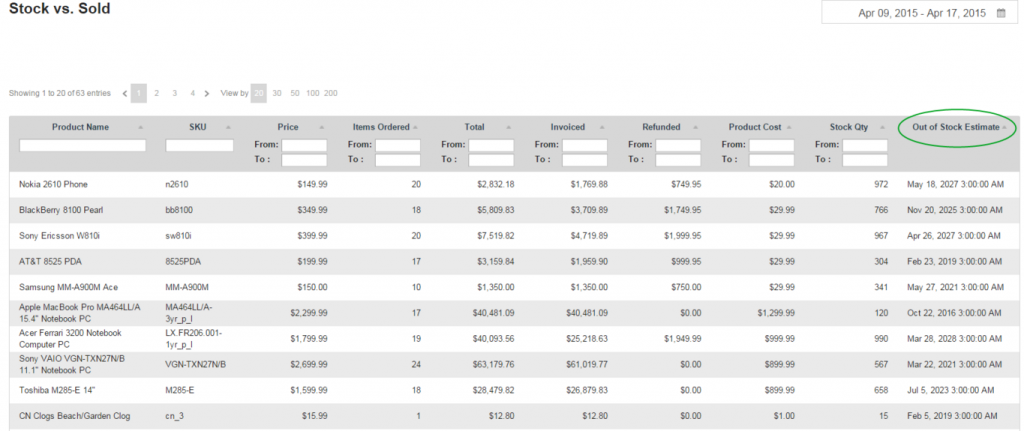The image size is (1024, 431).
Task: Sort by Product Cost column arrow
Action: (x=789, y=127)
